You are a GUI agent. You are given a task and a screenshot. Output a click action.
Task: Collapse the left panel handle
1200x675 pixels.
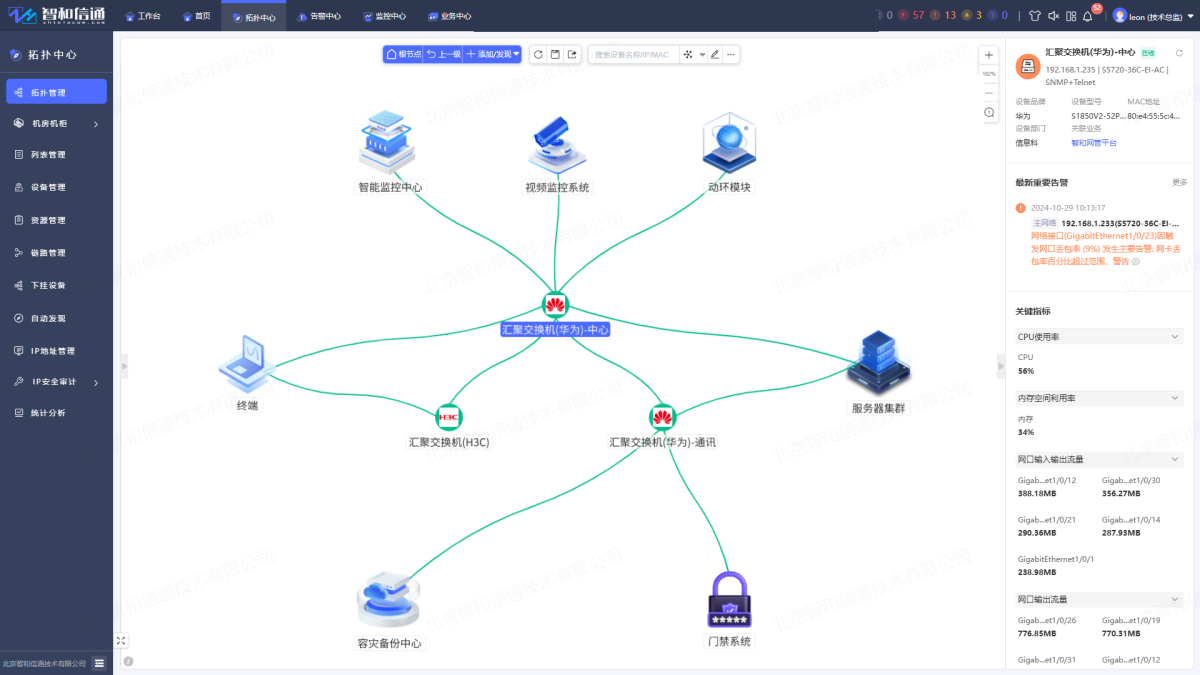(124, 366)
